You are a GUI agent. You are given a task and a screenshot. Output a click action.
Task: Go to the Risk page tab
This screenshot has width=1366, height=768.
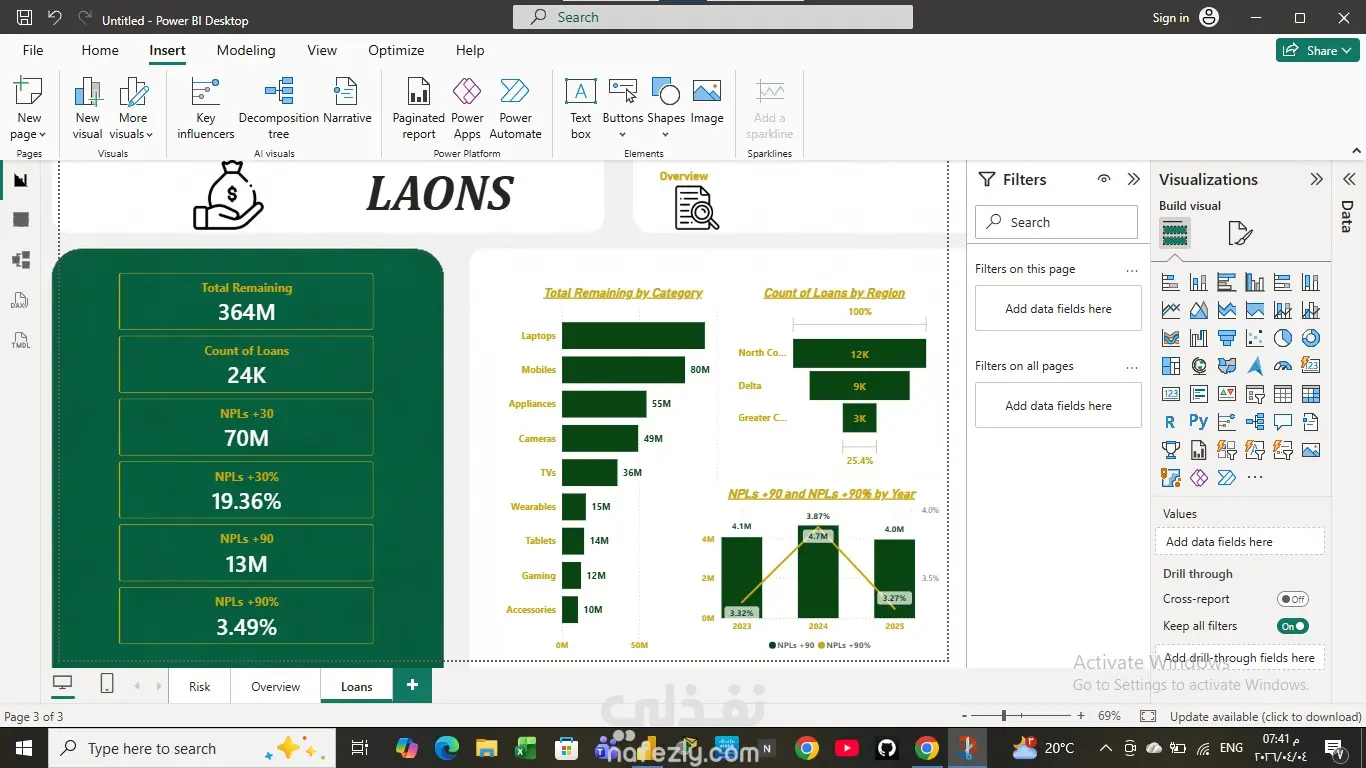[200, 686]
